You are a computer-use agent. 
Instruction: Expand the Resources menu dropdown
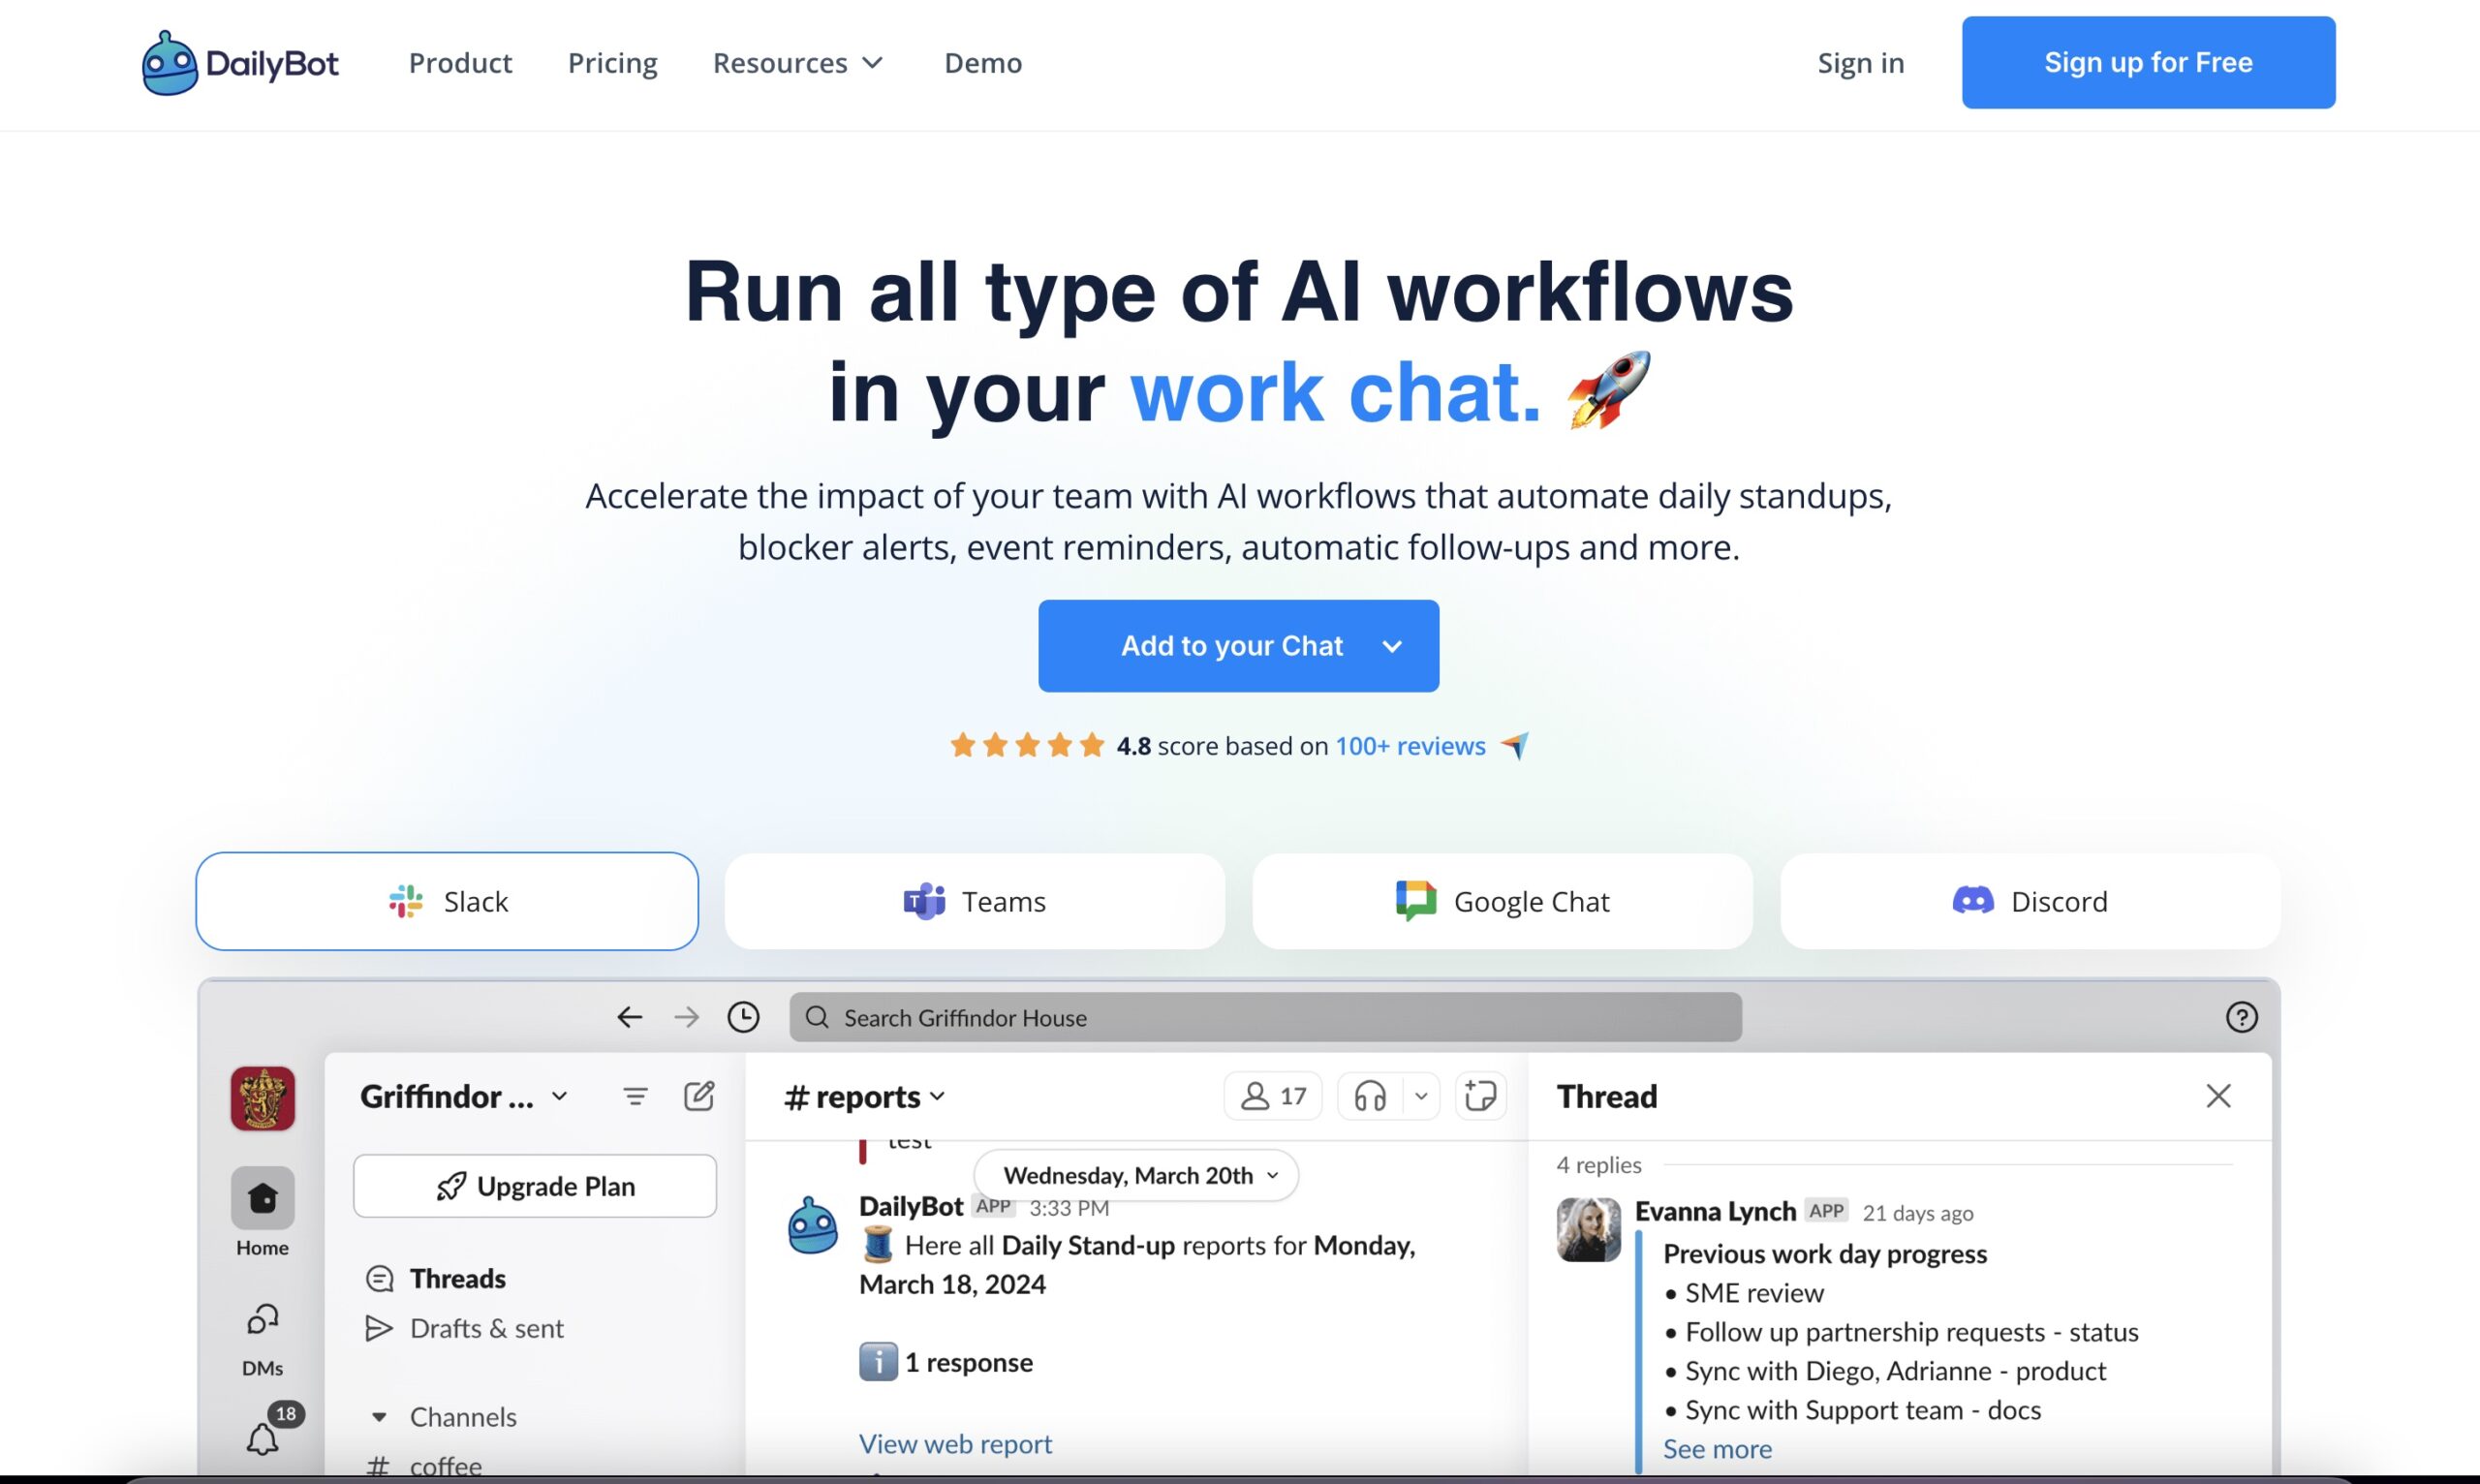pos(798,63)
